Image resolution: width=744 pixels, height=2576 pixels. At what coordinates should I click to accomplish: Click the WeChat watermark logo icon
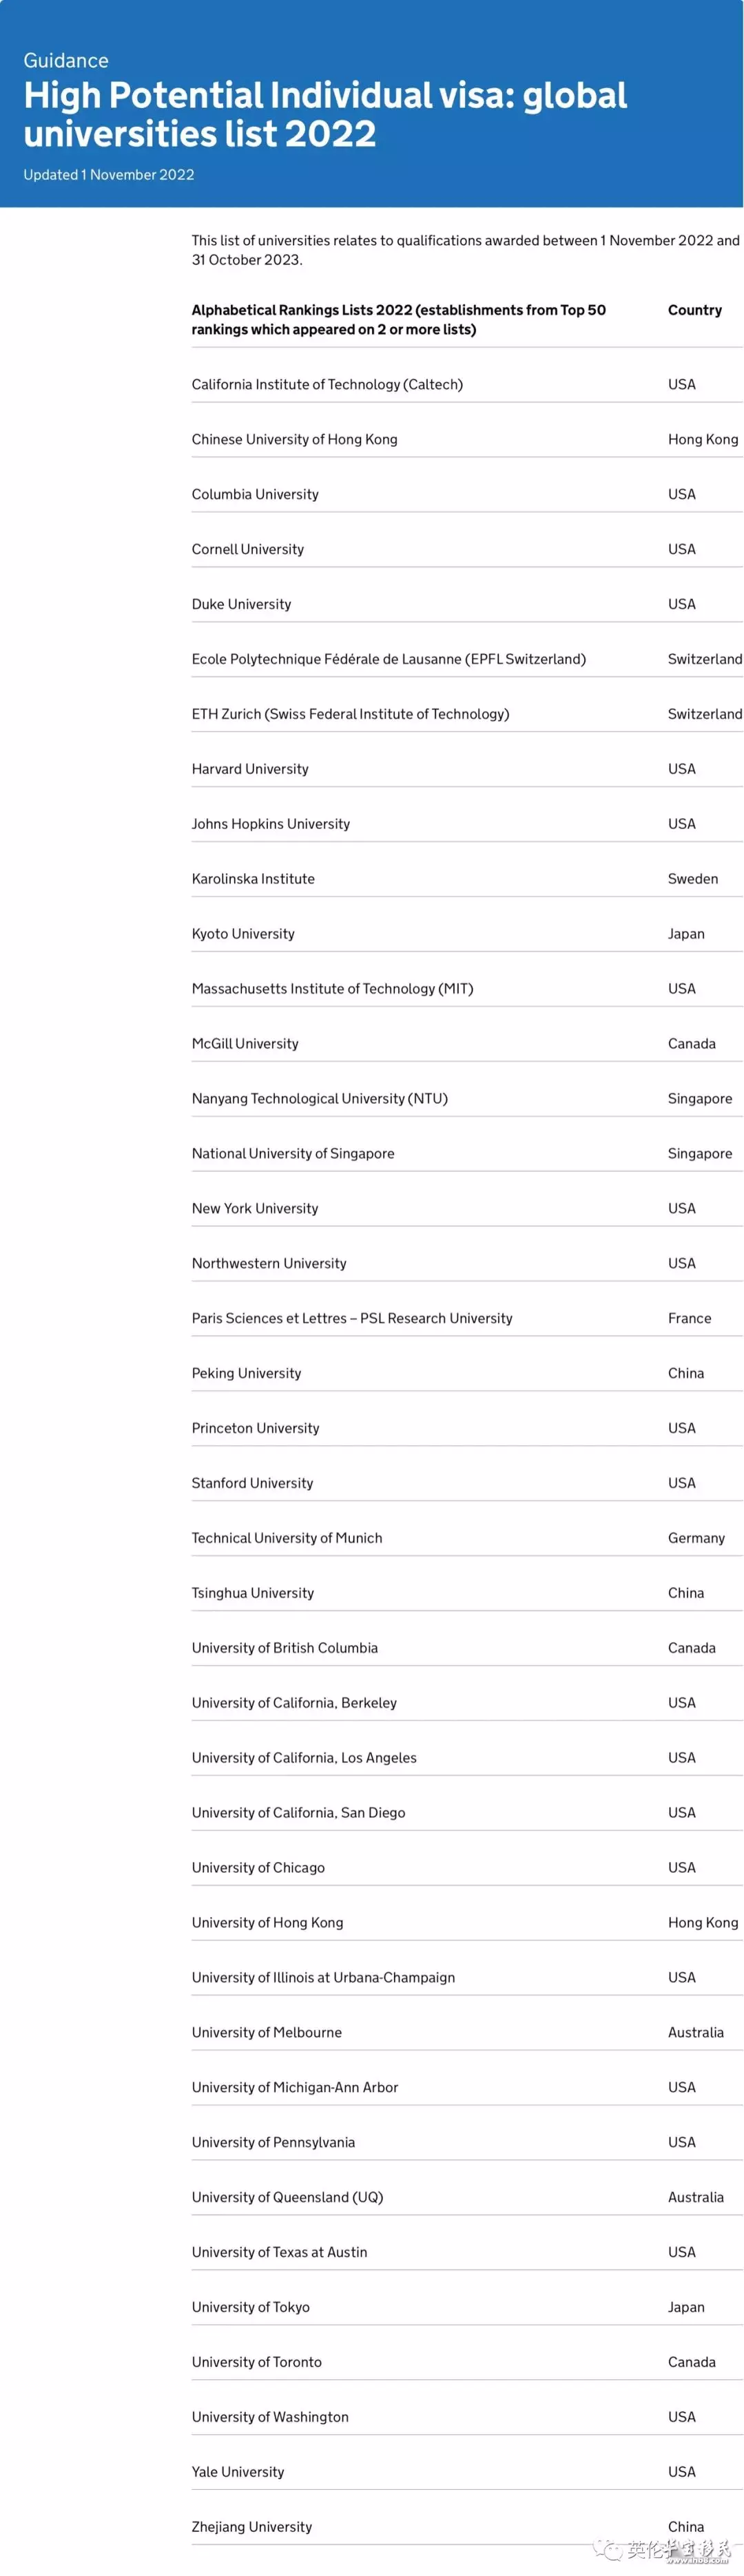coord(608,2550)
